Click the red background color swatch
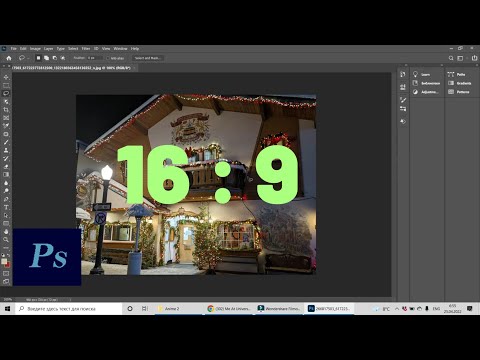Screen dimensions: 480x360 8,265
